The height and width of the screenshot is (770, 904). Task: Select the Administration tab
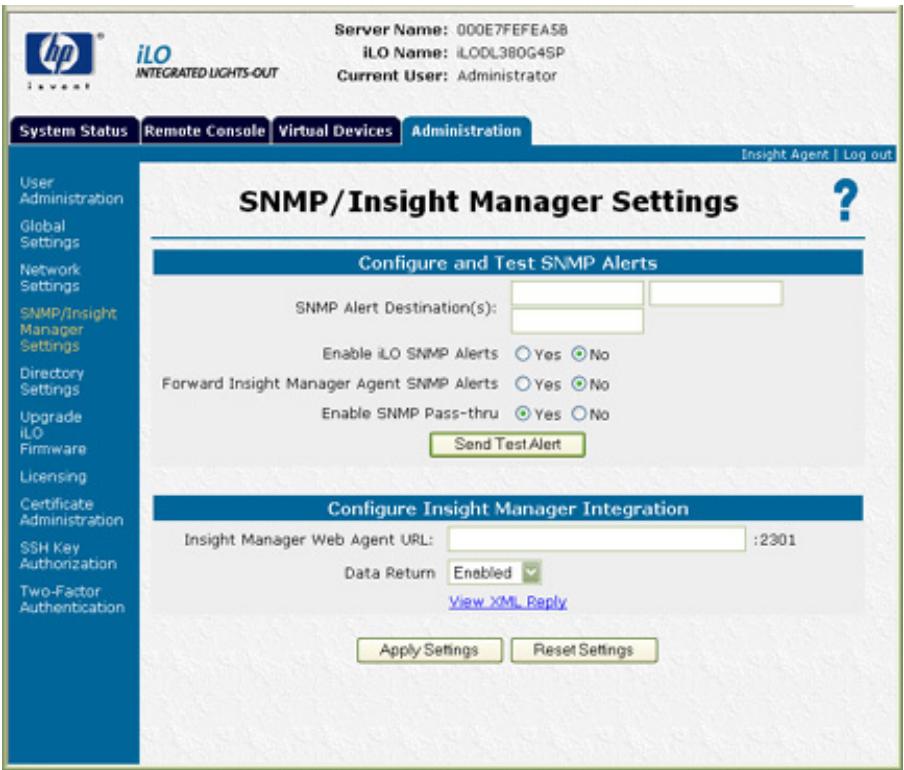466,130
